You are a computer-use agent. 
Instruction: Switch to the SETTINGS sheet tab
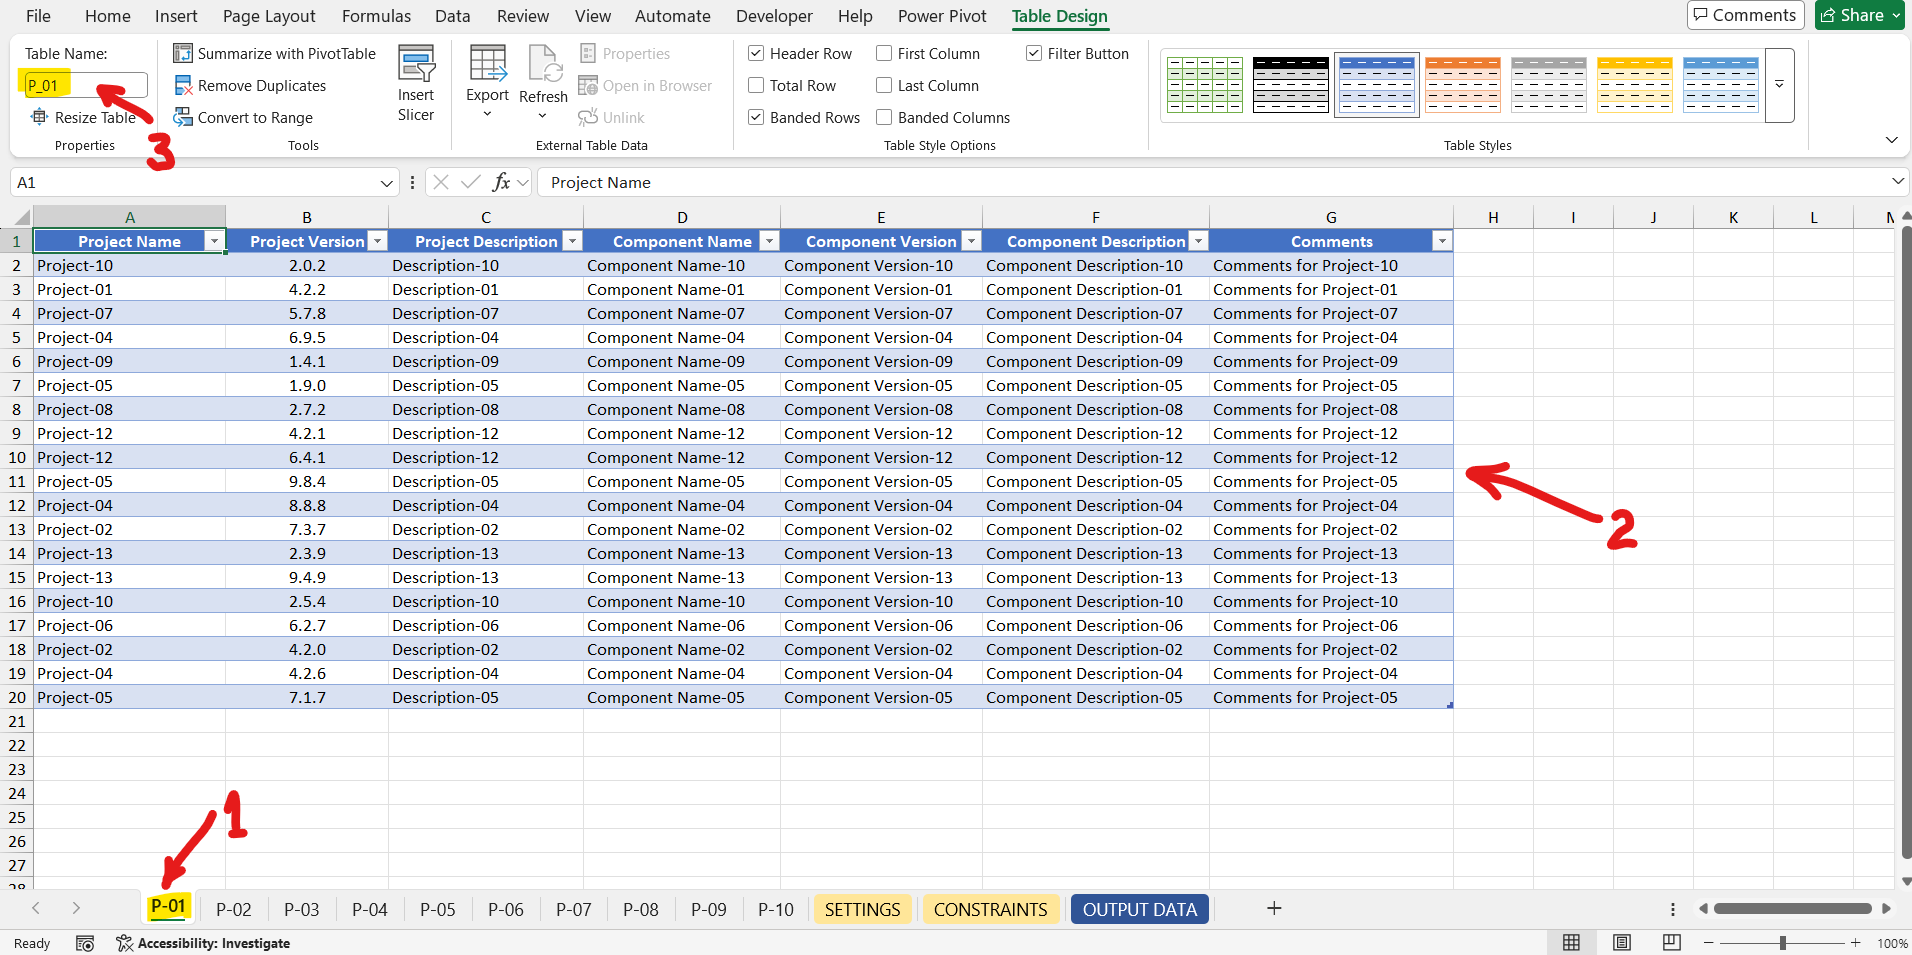pos(862,909)
